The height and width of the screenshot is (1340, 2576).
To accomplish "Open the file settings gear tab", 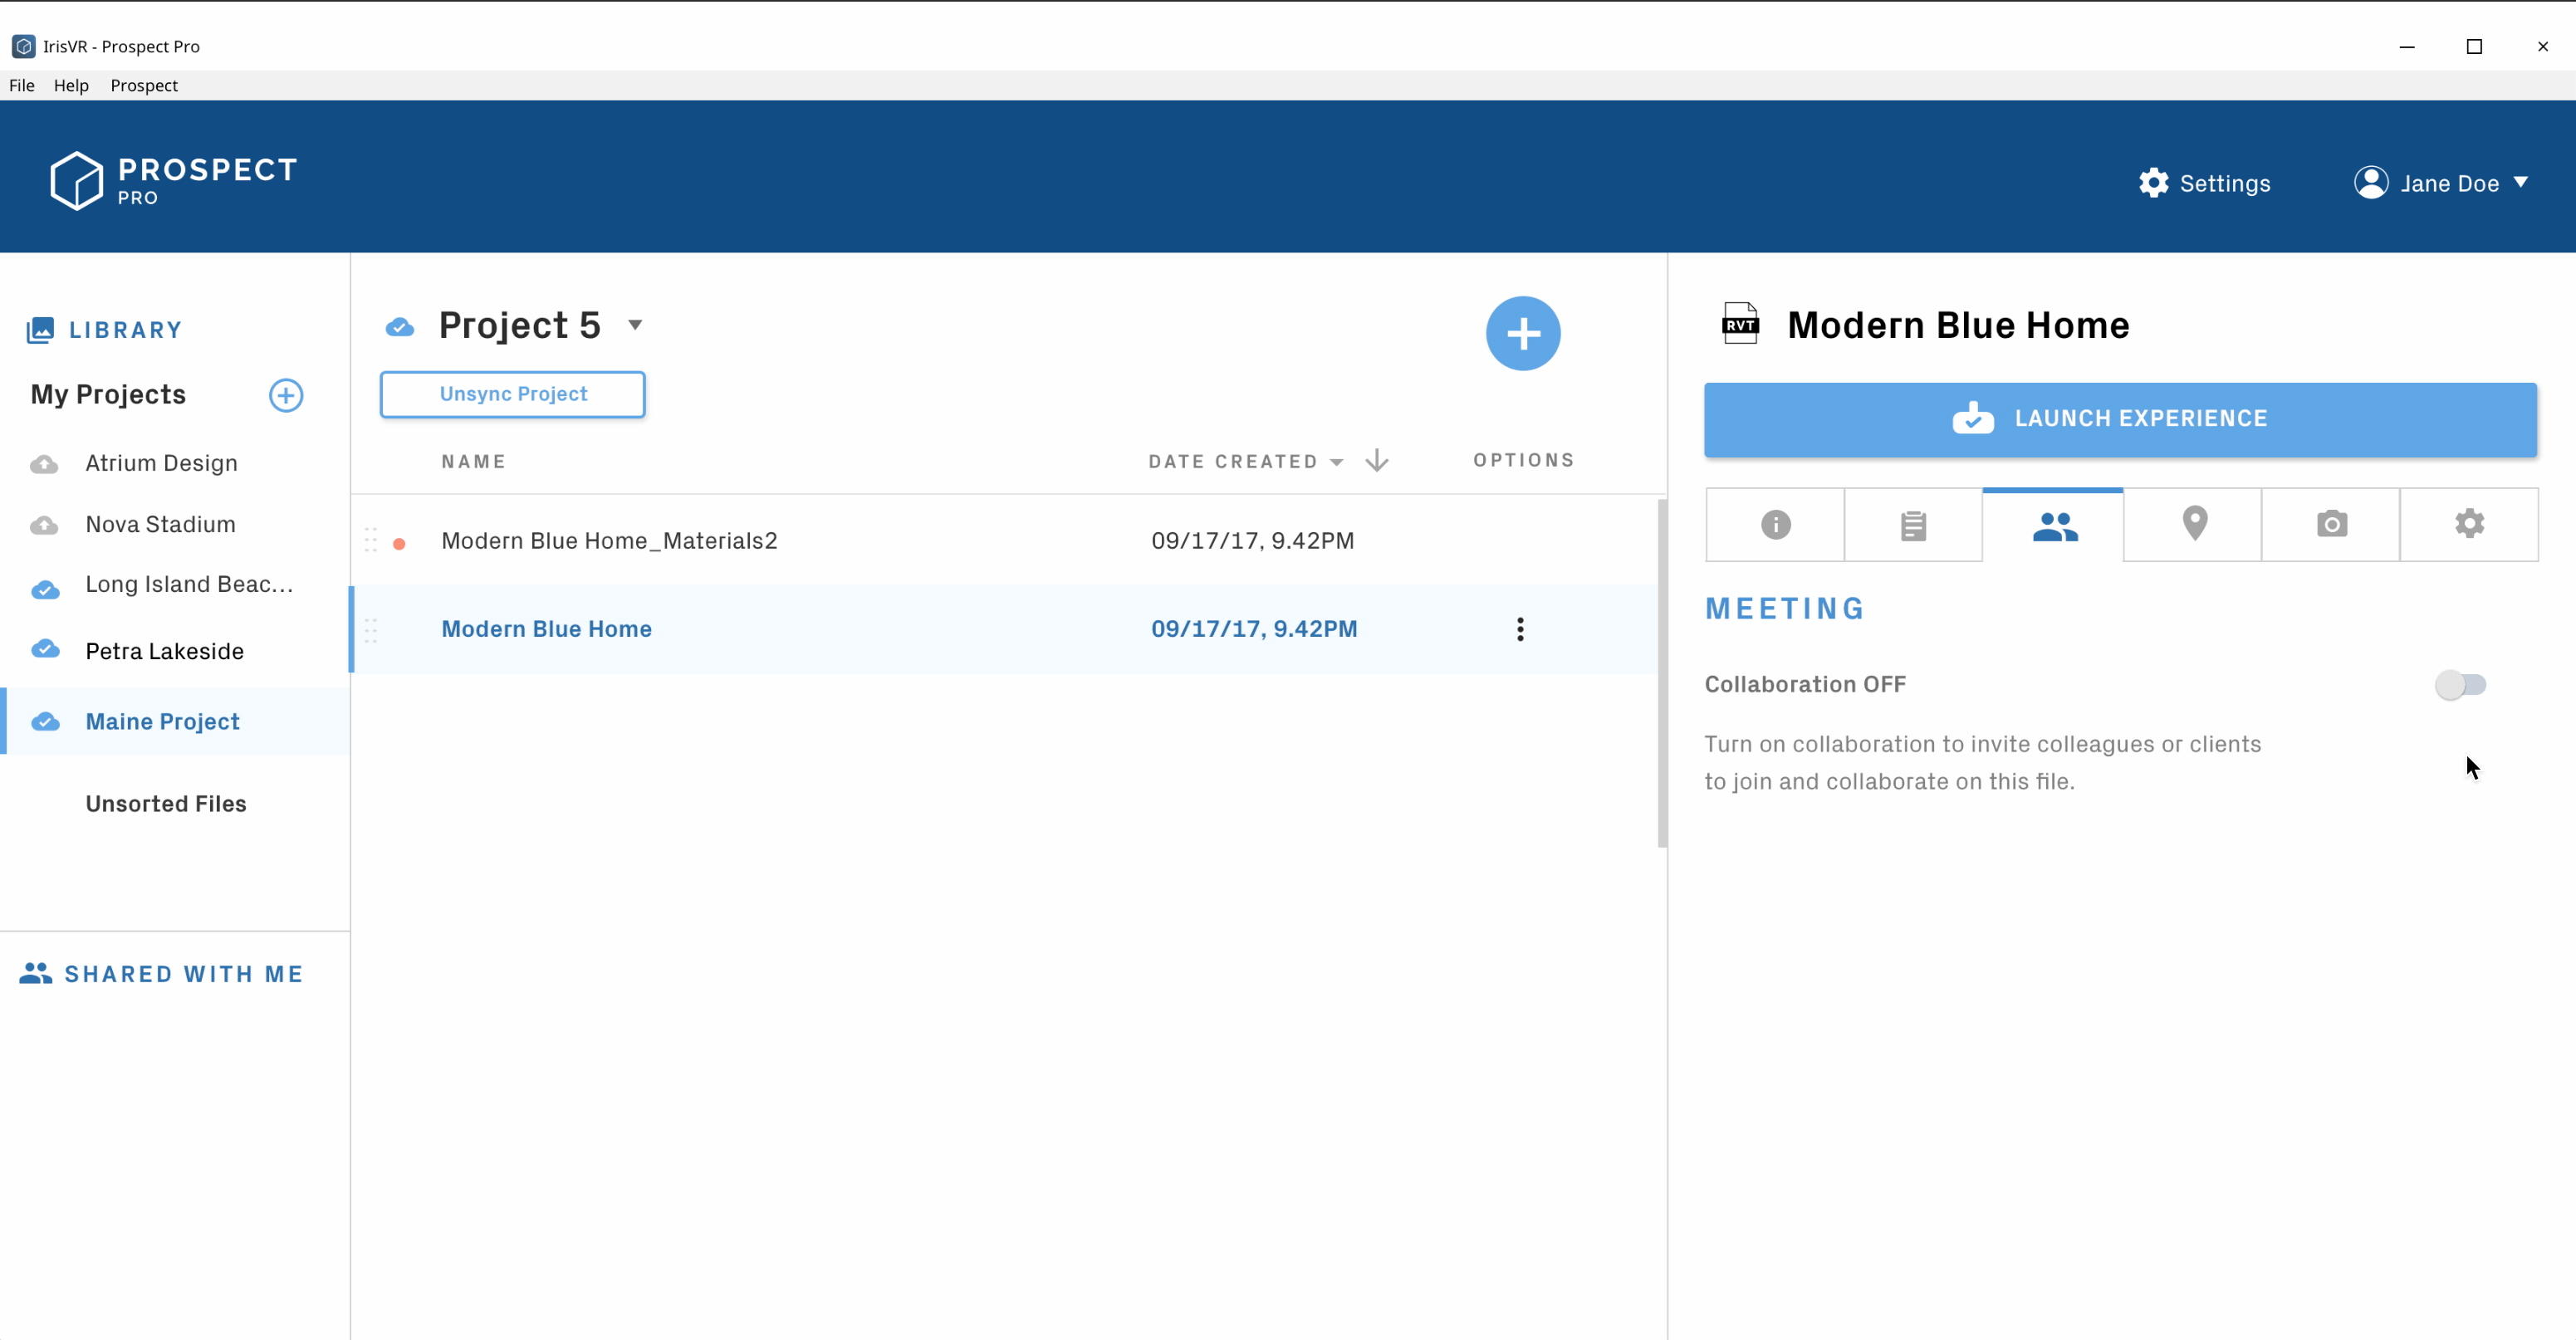I will (x=2469, y=525).
